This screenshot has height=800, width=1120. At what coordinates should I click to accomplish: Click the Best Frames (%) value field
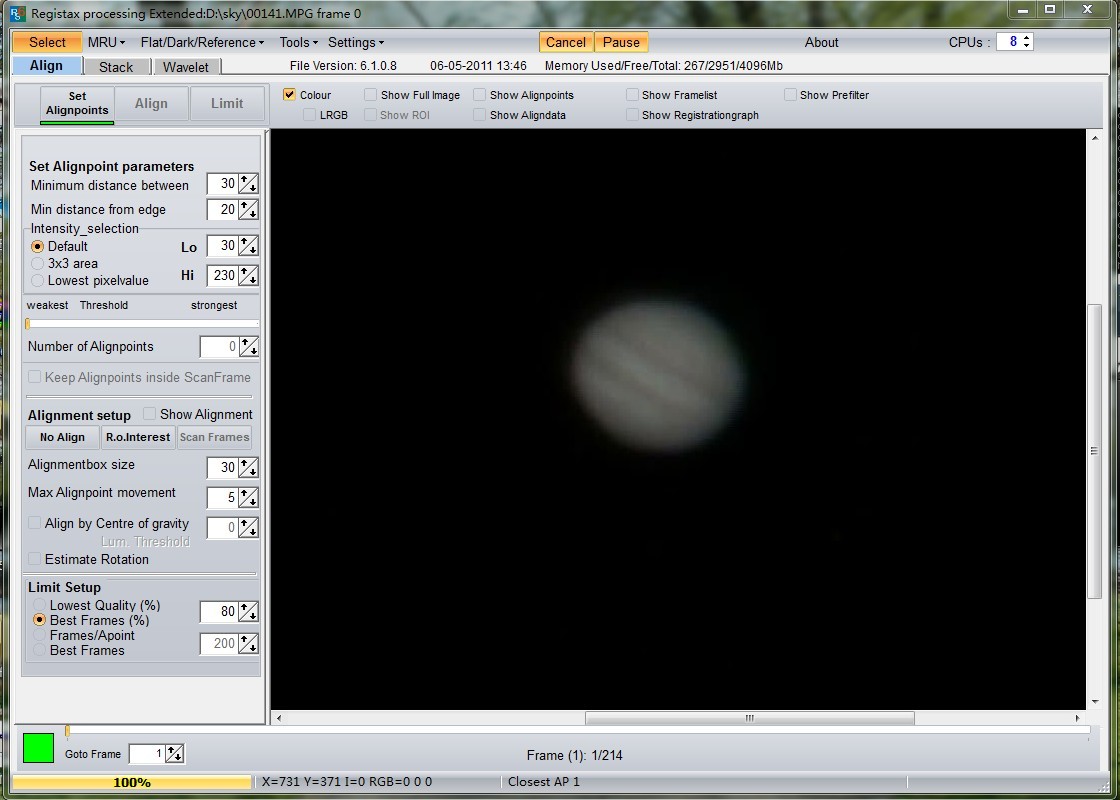pos(219,611)
